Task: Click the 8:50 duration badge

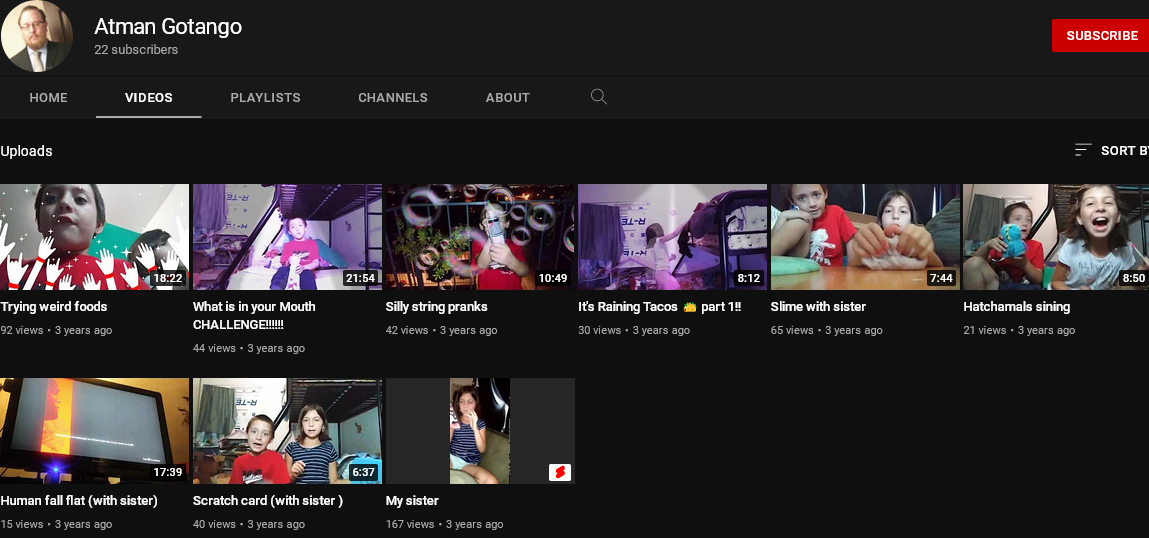Action: pos(1134,279)
